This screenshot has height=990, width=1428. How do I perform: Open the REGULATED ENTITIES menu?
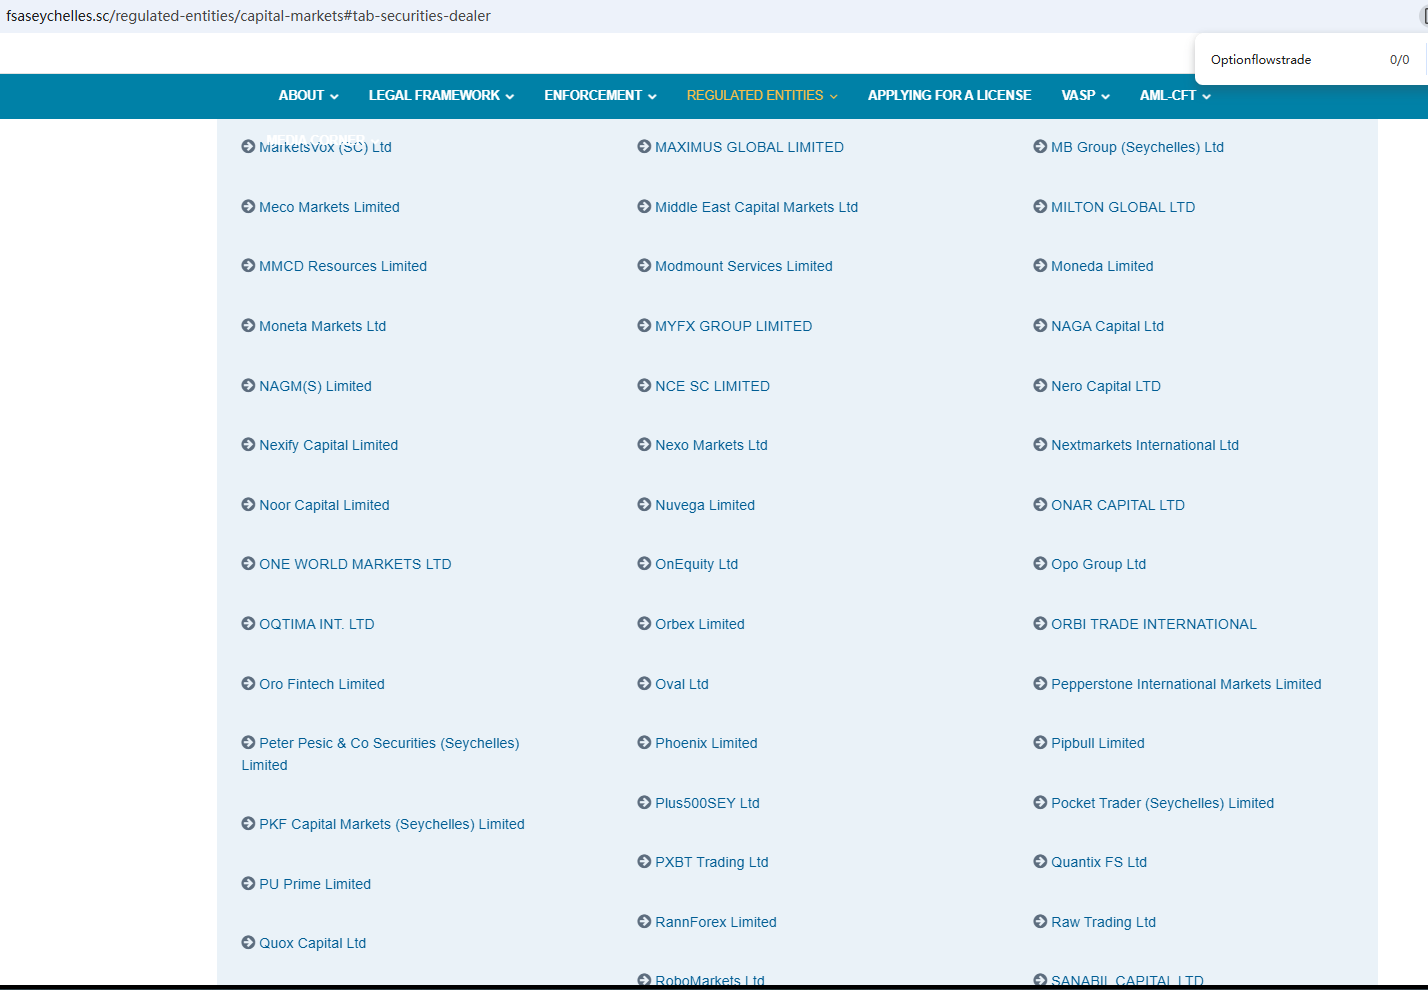(x=762, y=96)
